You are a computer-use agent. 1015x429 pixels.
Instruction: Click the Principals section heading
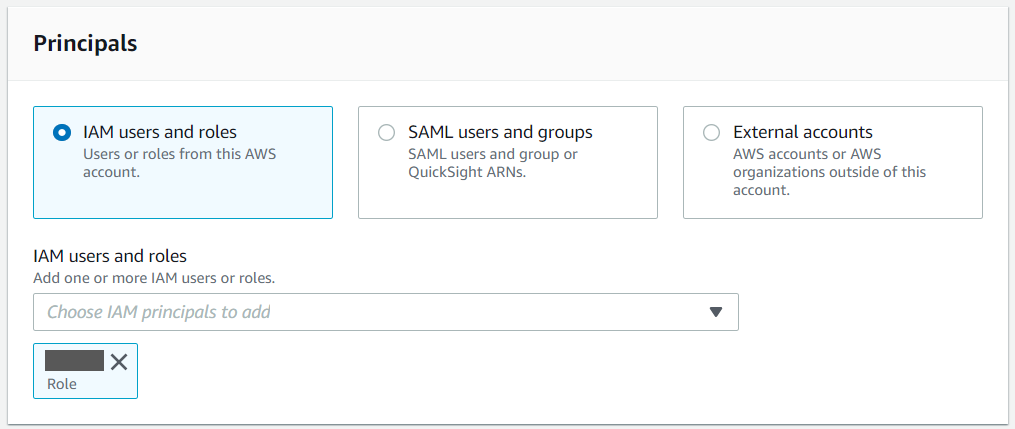coord(85,44)
